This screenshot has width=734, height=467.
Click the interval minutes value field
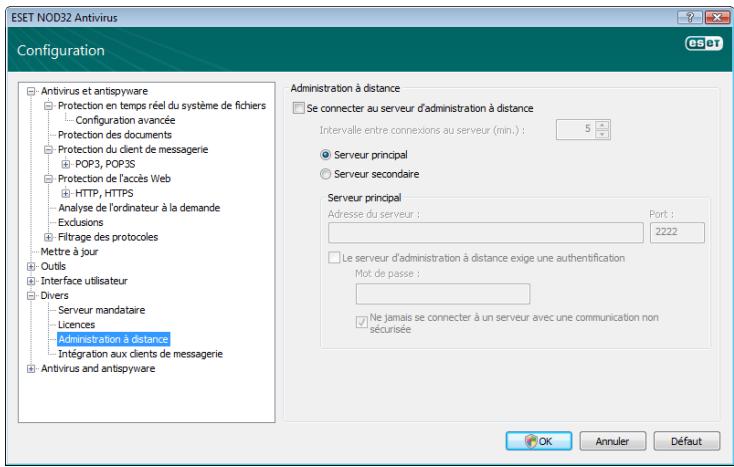[x=576, y=130]
